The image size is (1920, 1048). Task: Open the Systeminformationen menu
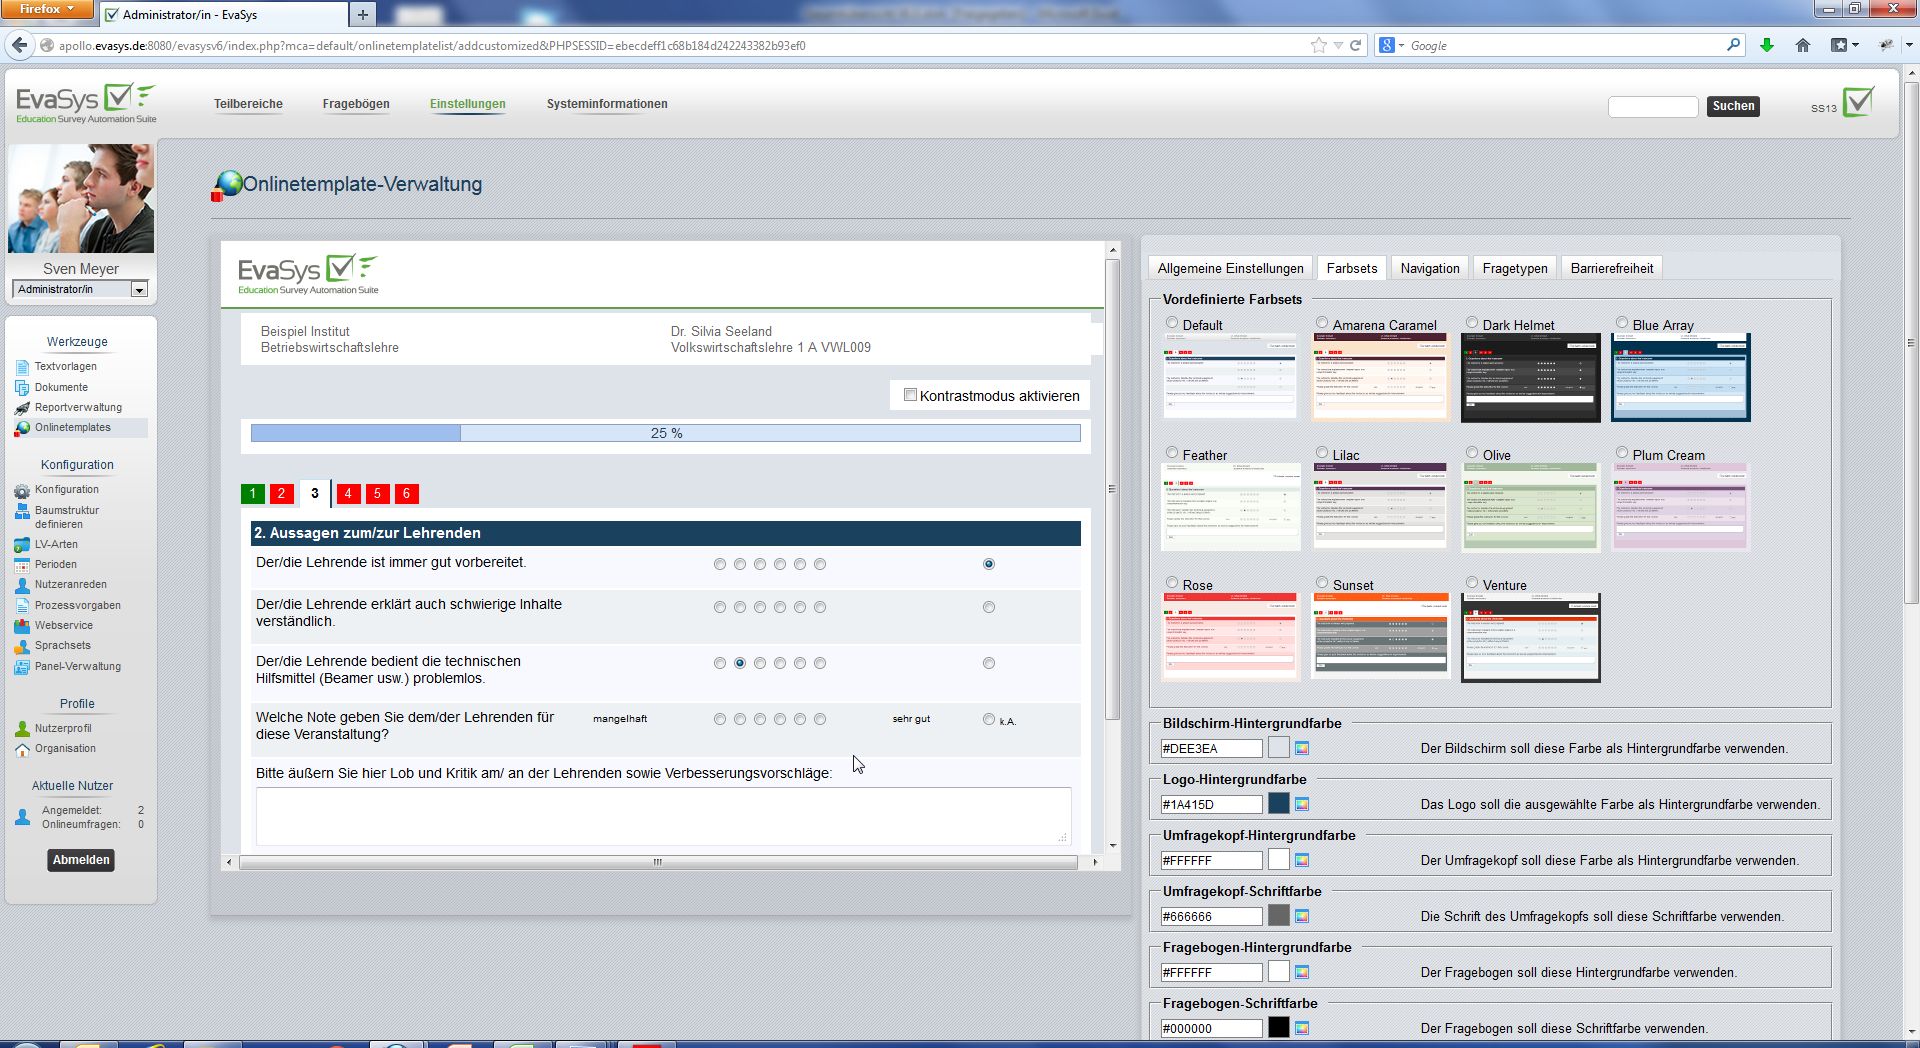point(607,103)
